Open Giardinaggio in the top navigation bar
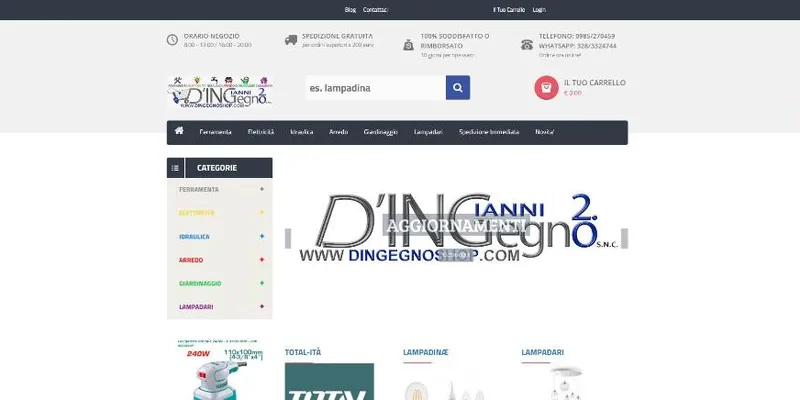Image resolution: width=800 pixels, height=400 pixels. pos(381,132)
